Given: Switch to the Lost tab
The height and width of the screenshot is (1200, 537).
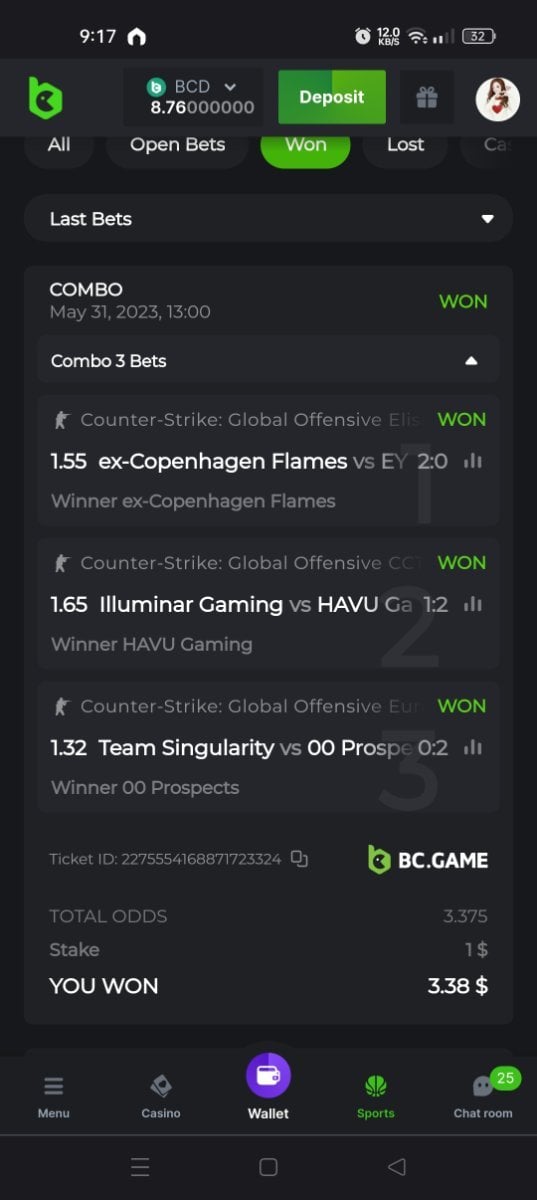Looking at the screenshot, I should 405,144.
